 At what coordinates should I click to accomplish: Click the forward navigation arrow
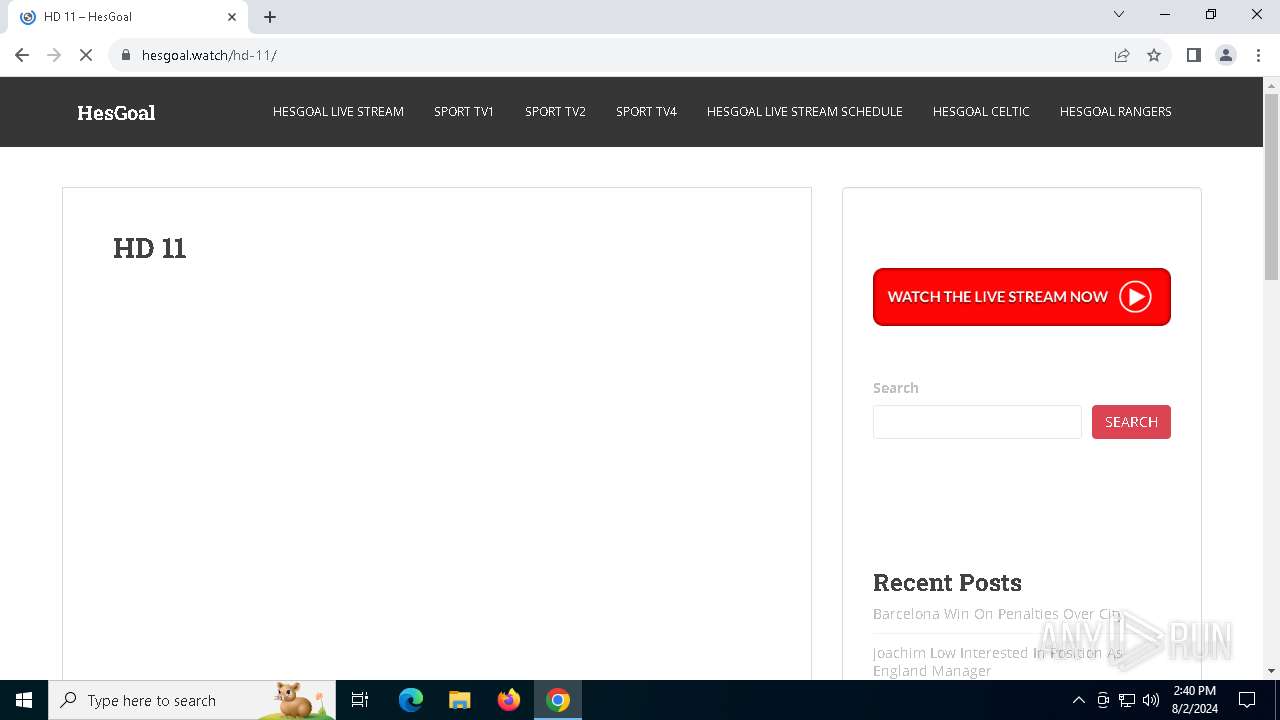(54, 55)
